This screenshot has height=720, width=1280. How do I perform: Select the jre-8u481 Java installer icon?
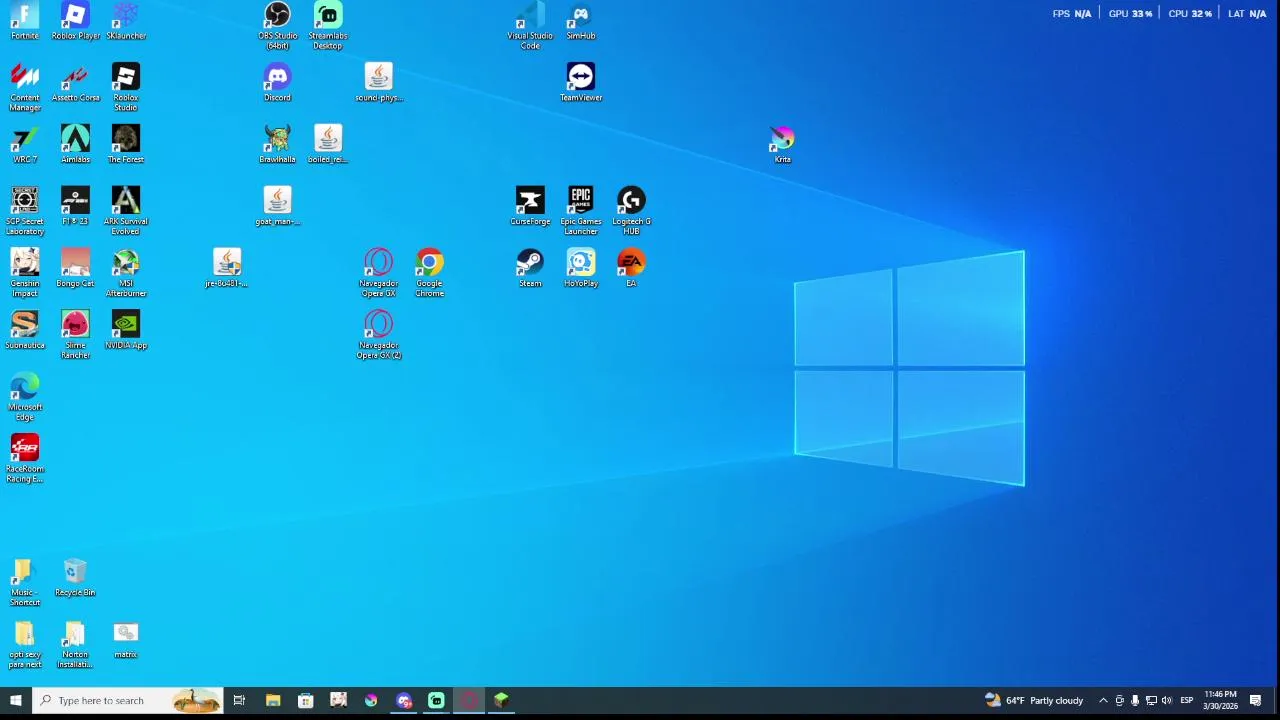(227, 269)
